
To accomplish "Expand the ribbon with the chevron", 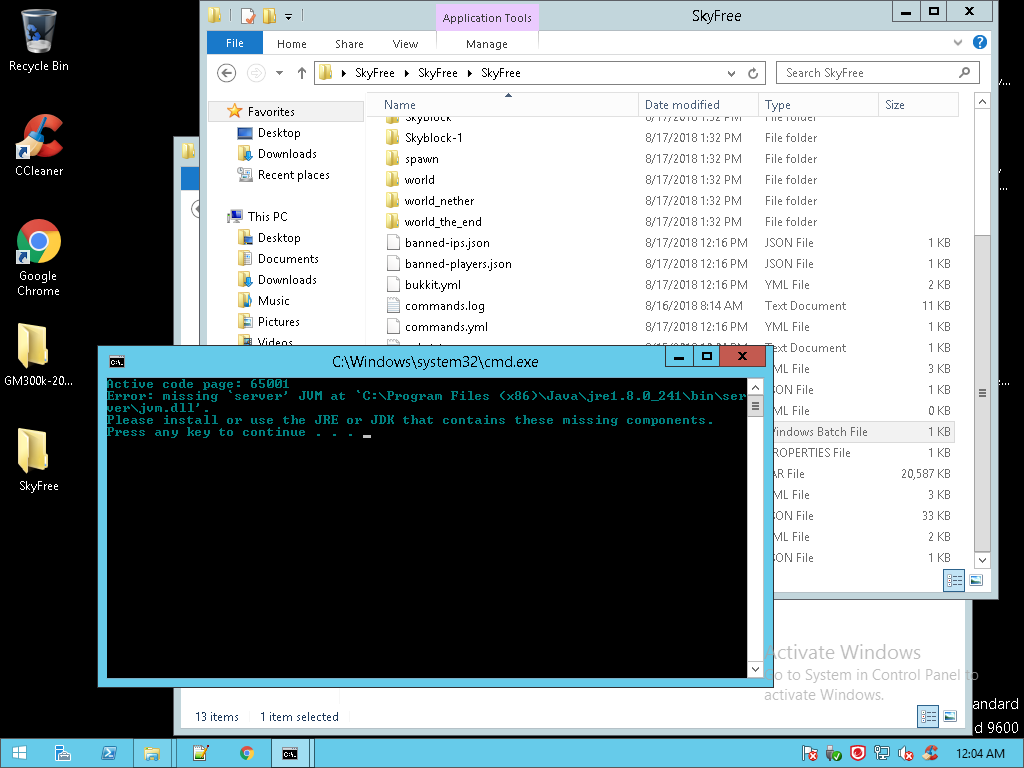I will pyautogui.click(x=960, y=43).
